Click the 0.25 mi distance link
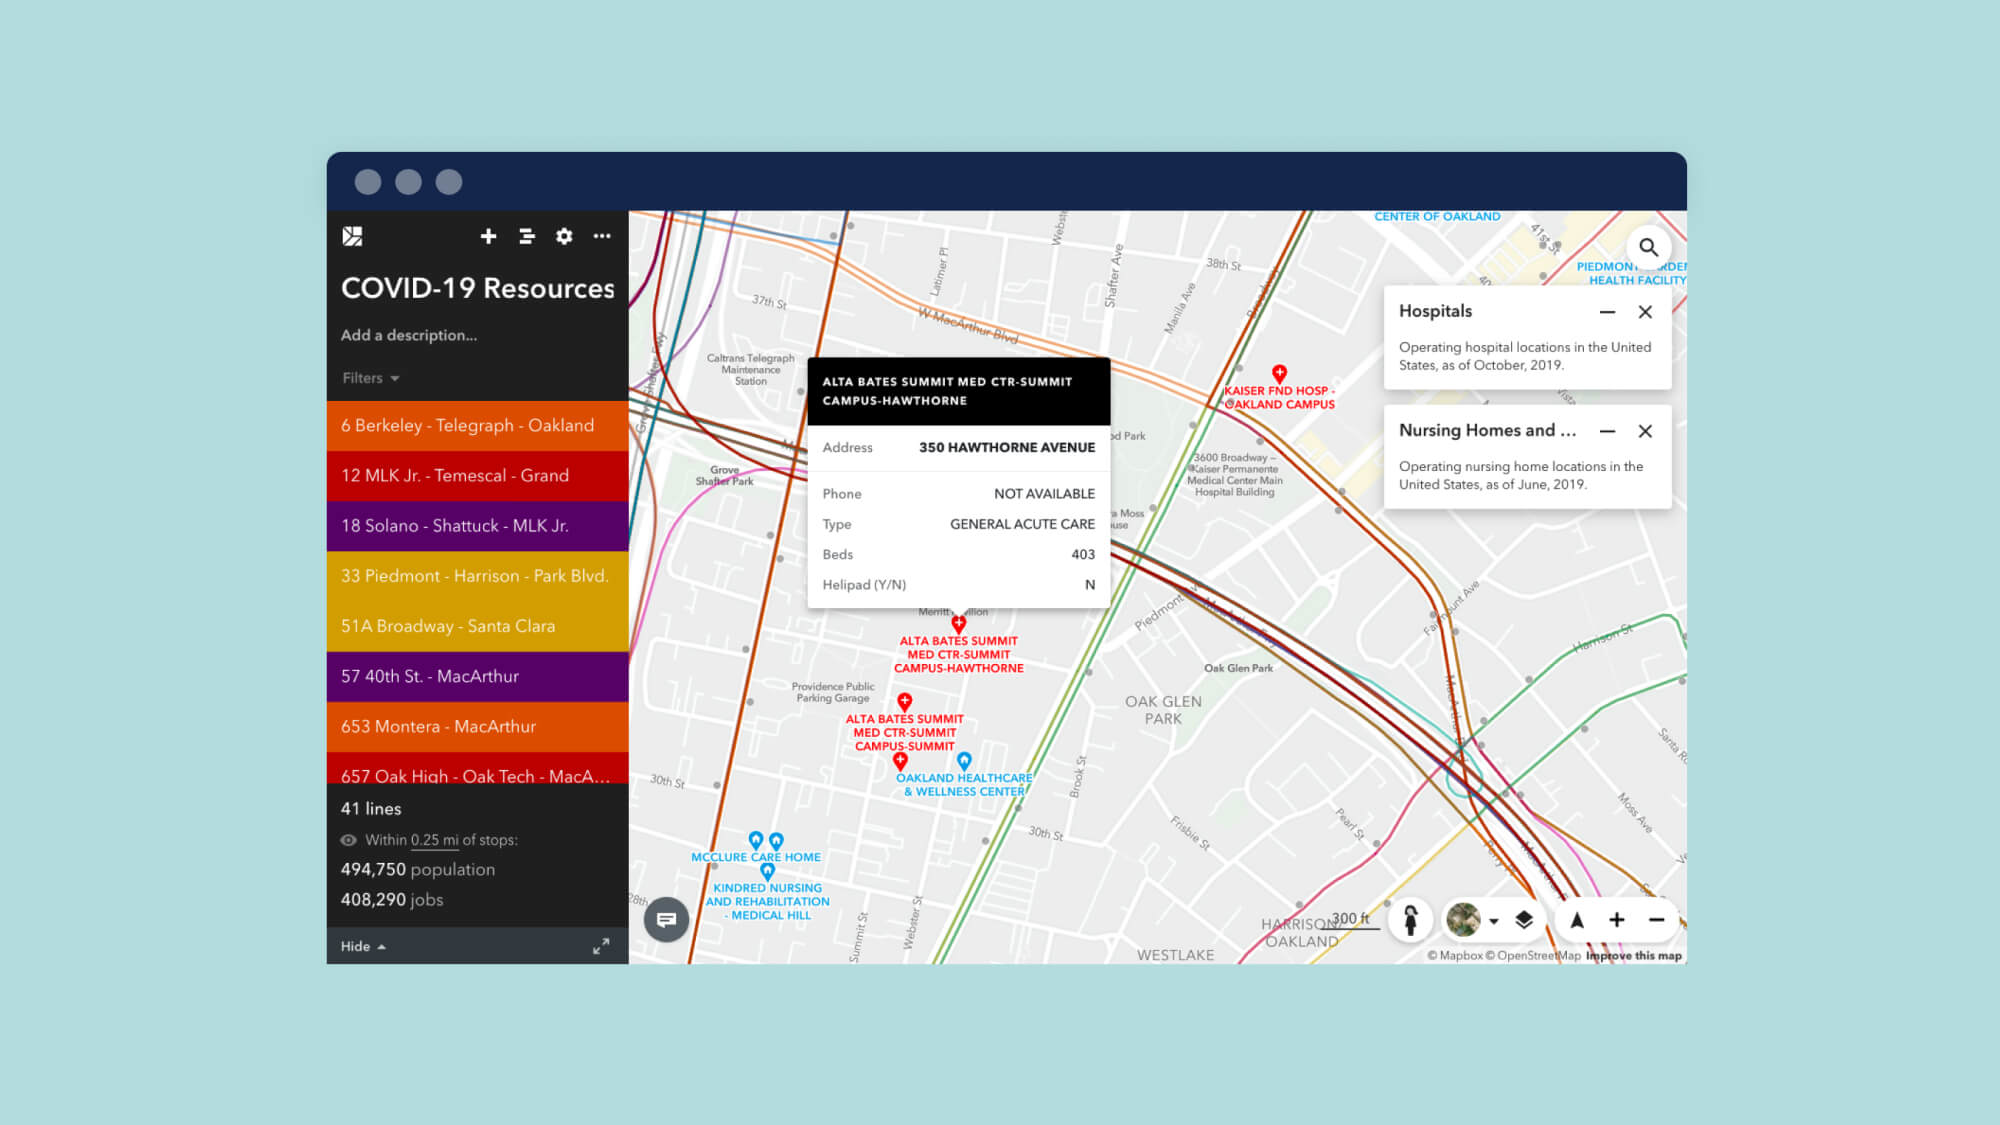2000x1125 pixels. click(434, 840)
